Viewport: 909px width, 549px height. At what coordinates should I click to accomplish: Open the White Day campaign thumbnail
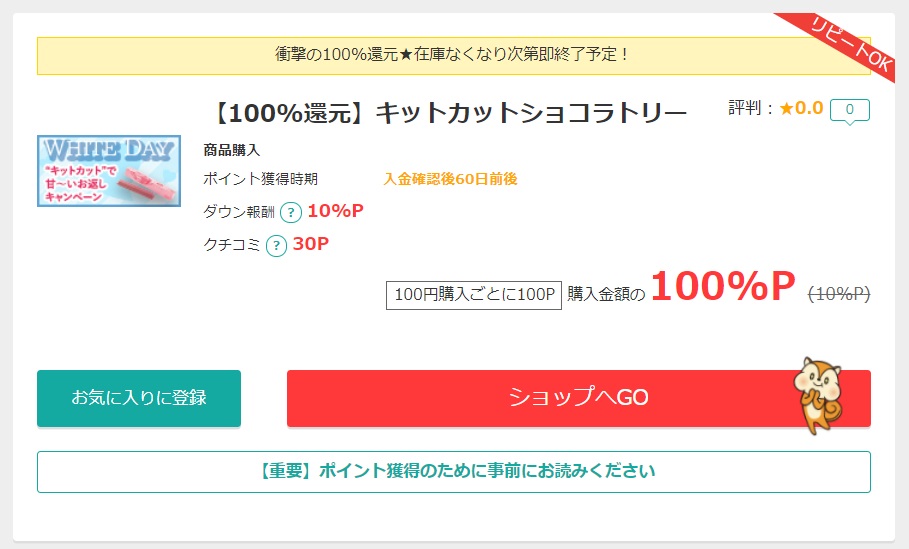click(x=109, y=171)
